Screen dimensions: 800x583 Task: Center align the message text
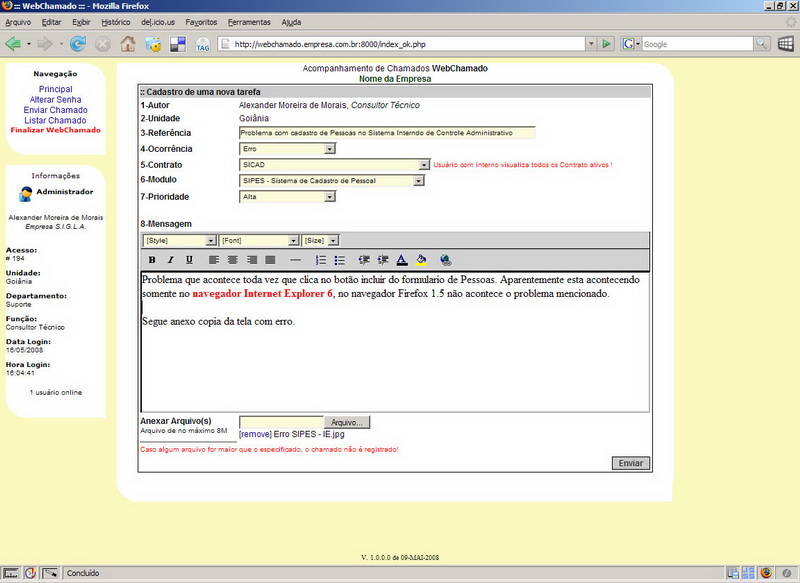232,260
